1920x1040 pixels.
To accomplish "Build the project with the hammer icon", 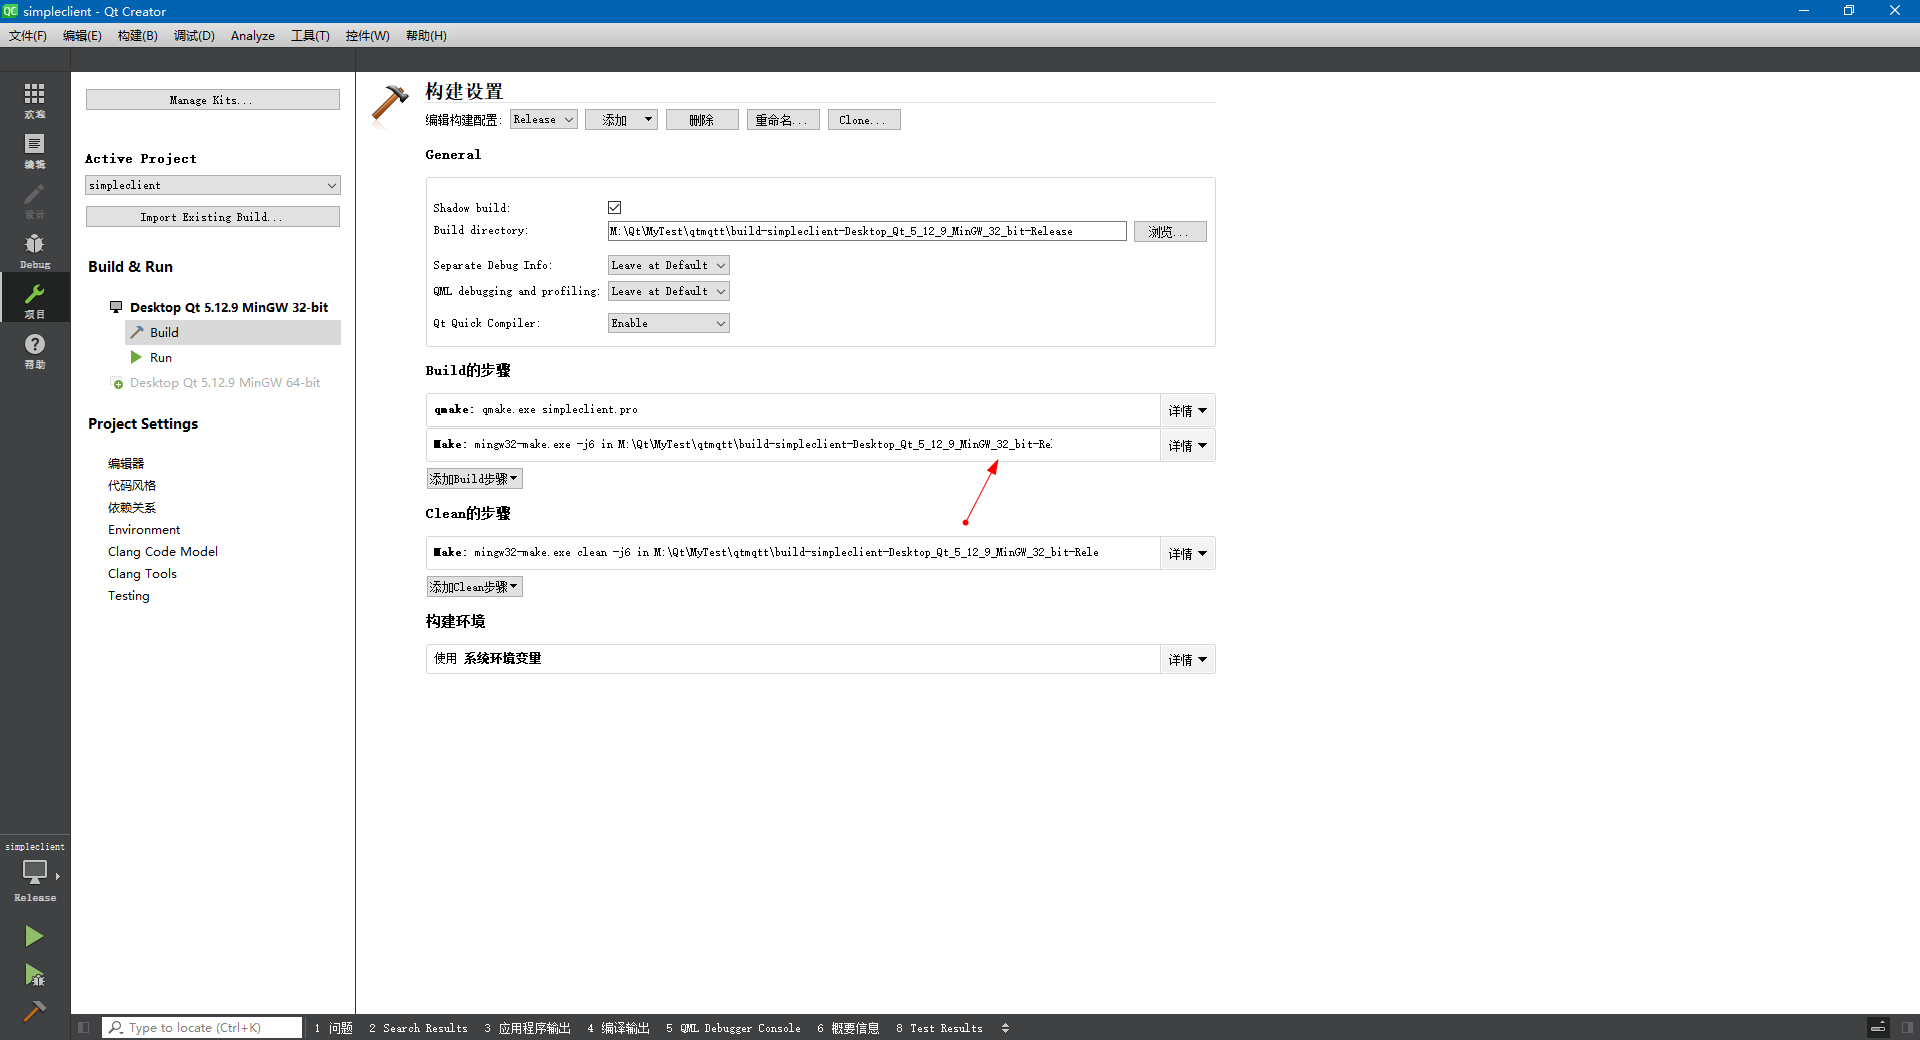I will pos(35,1012).
